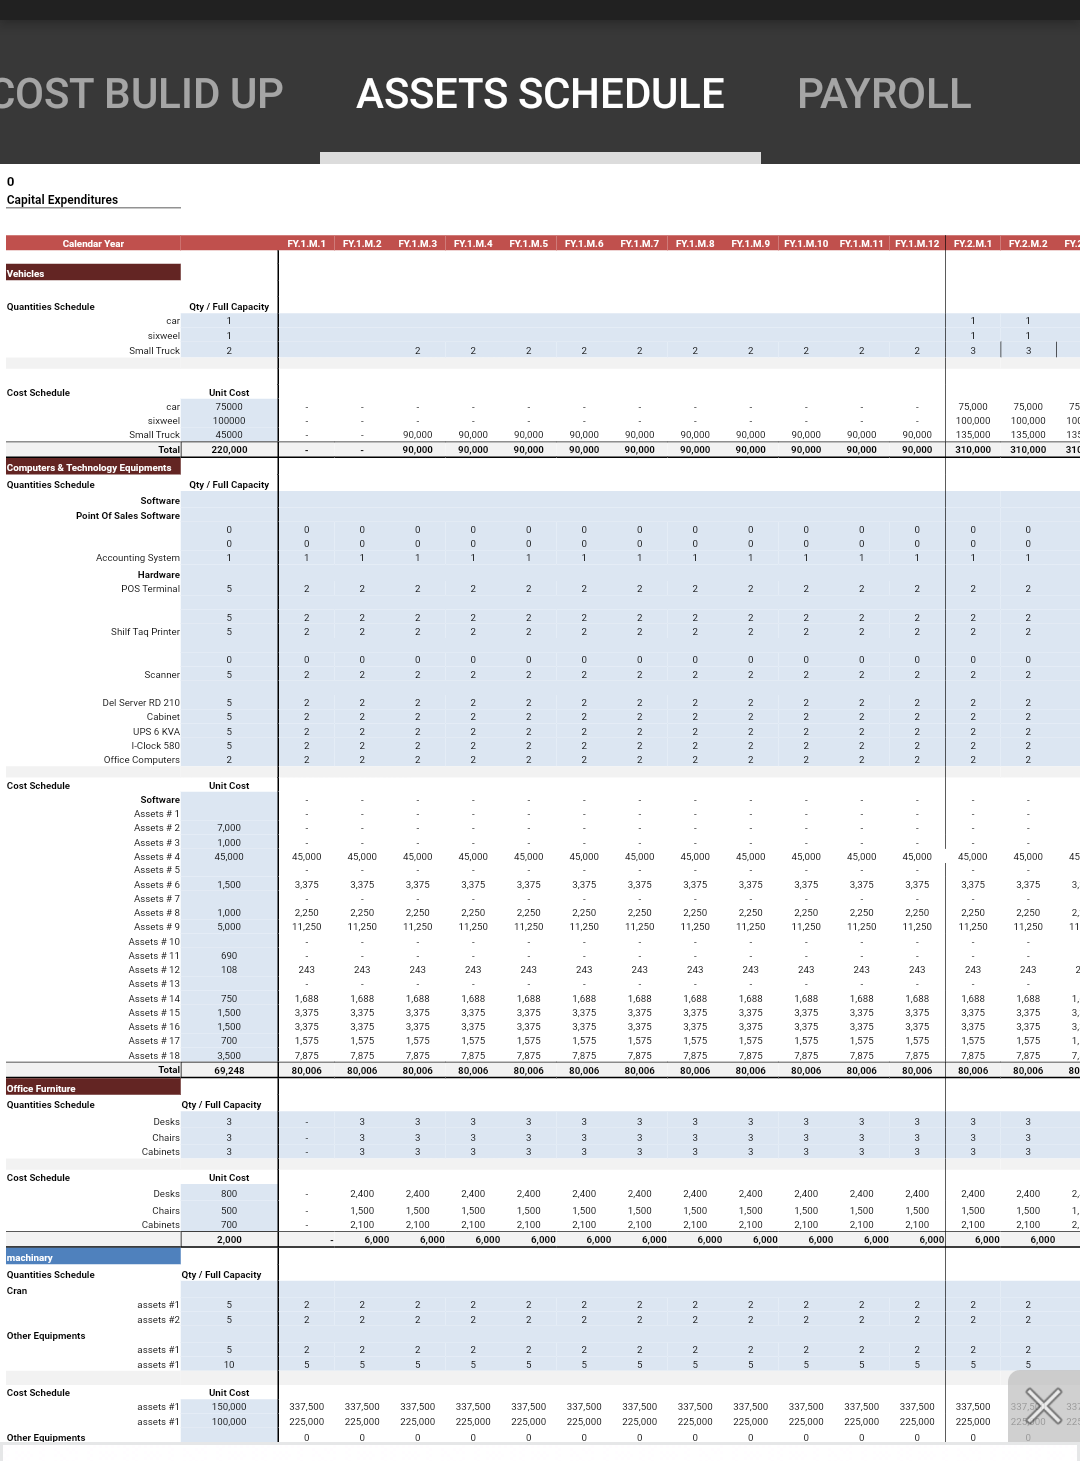Click the car unit cost 75000 cell
1080x1461 pixels.
coord(229,407)
